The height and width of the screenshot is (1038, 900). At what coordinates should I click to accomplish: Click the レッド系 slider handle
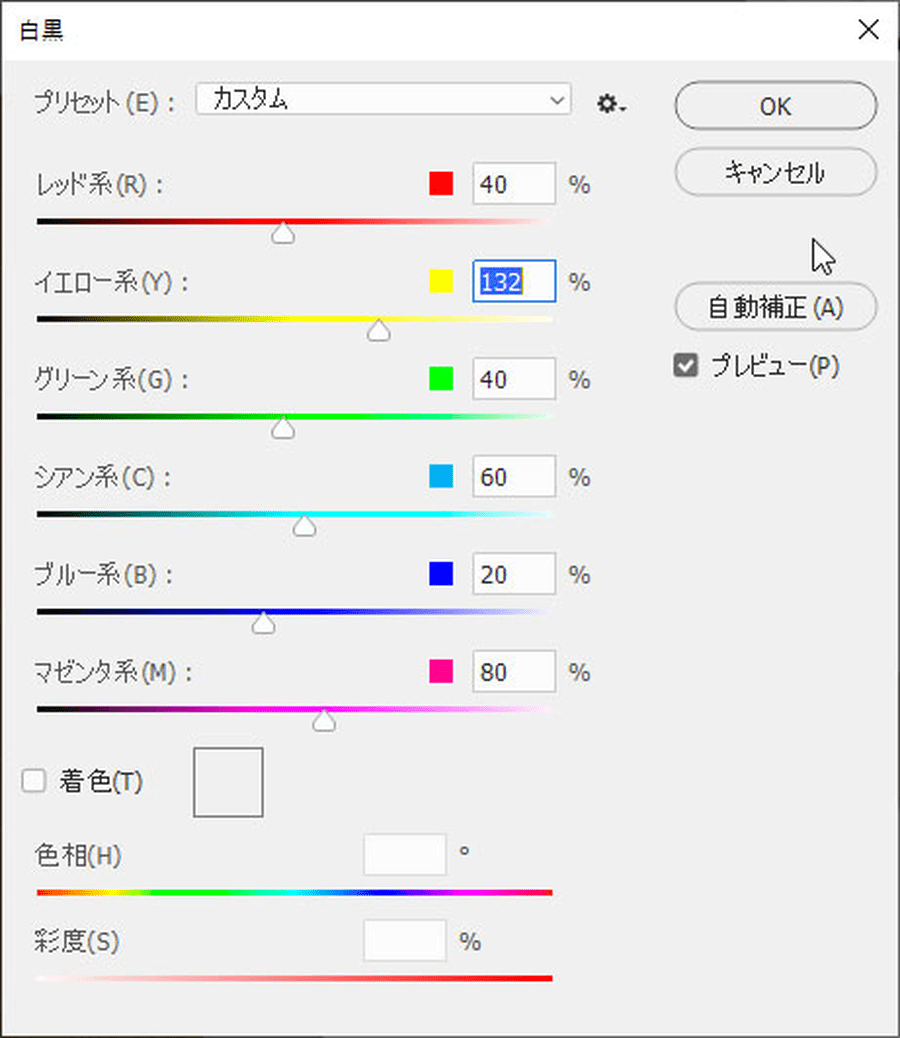[x=284, y=234]
